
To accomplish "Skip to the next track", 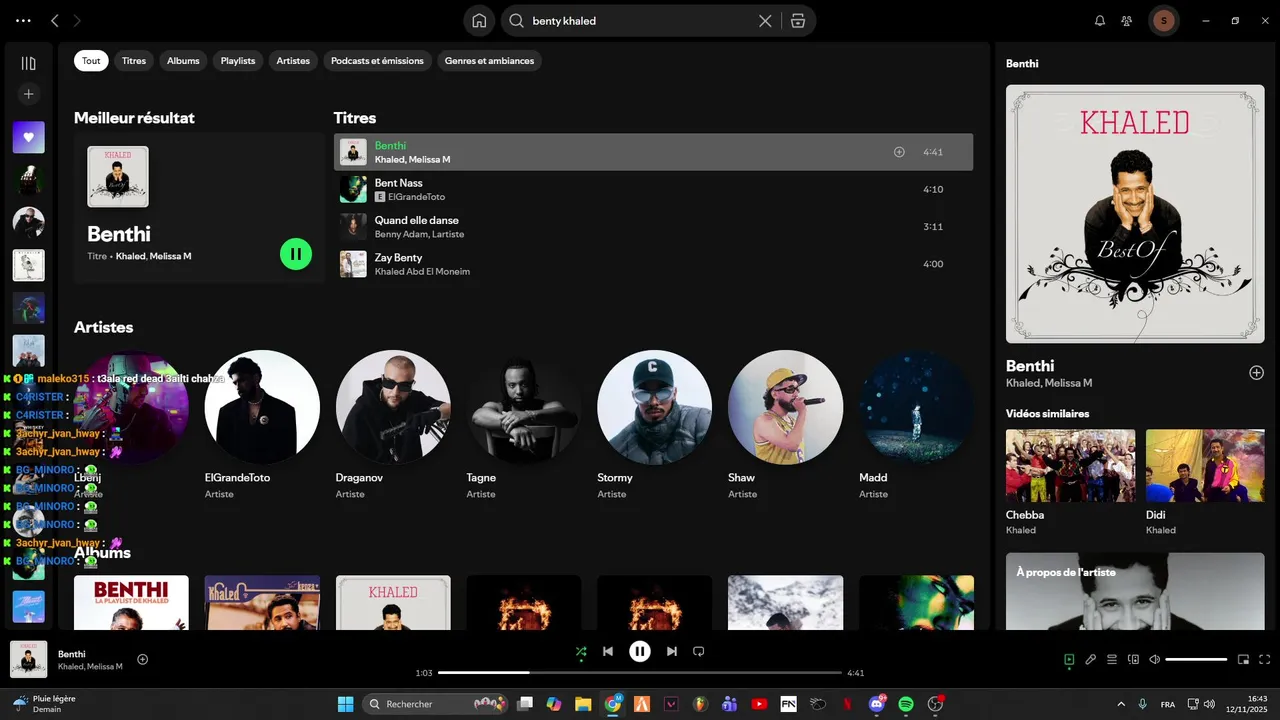I will (x=672, y=651).
